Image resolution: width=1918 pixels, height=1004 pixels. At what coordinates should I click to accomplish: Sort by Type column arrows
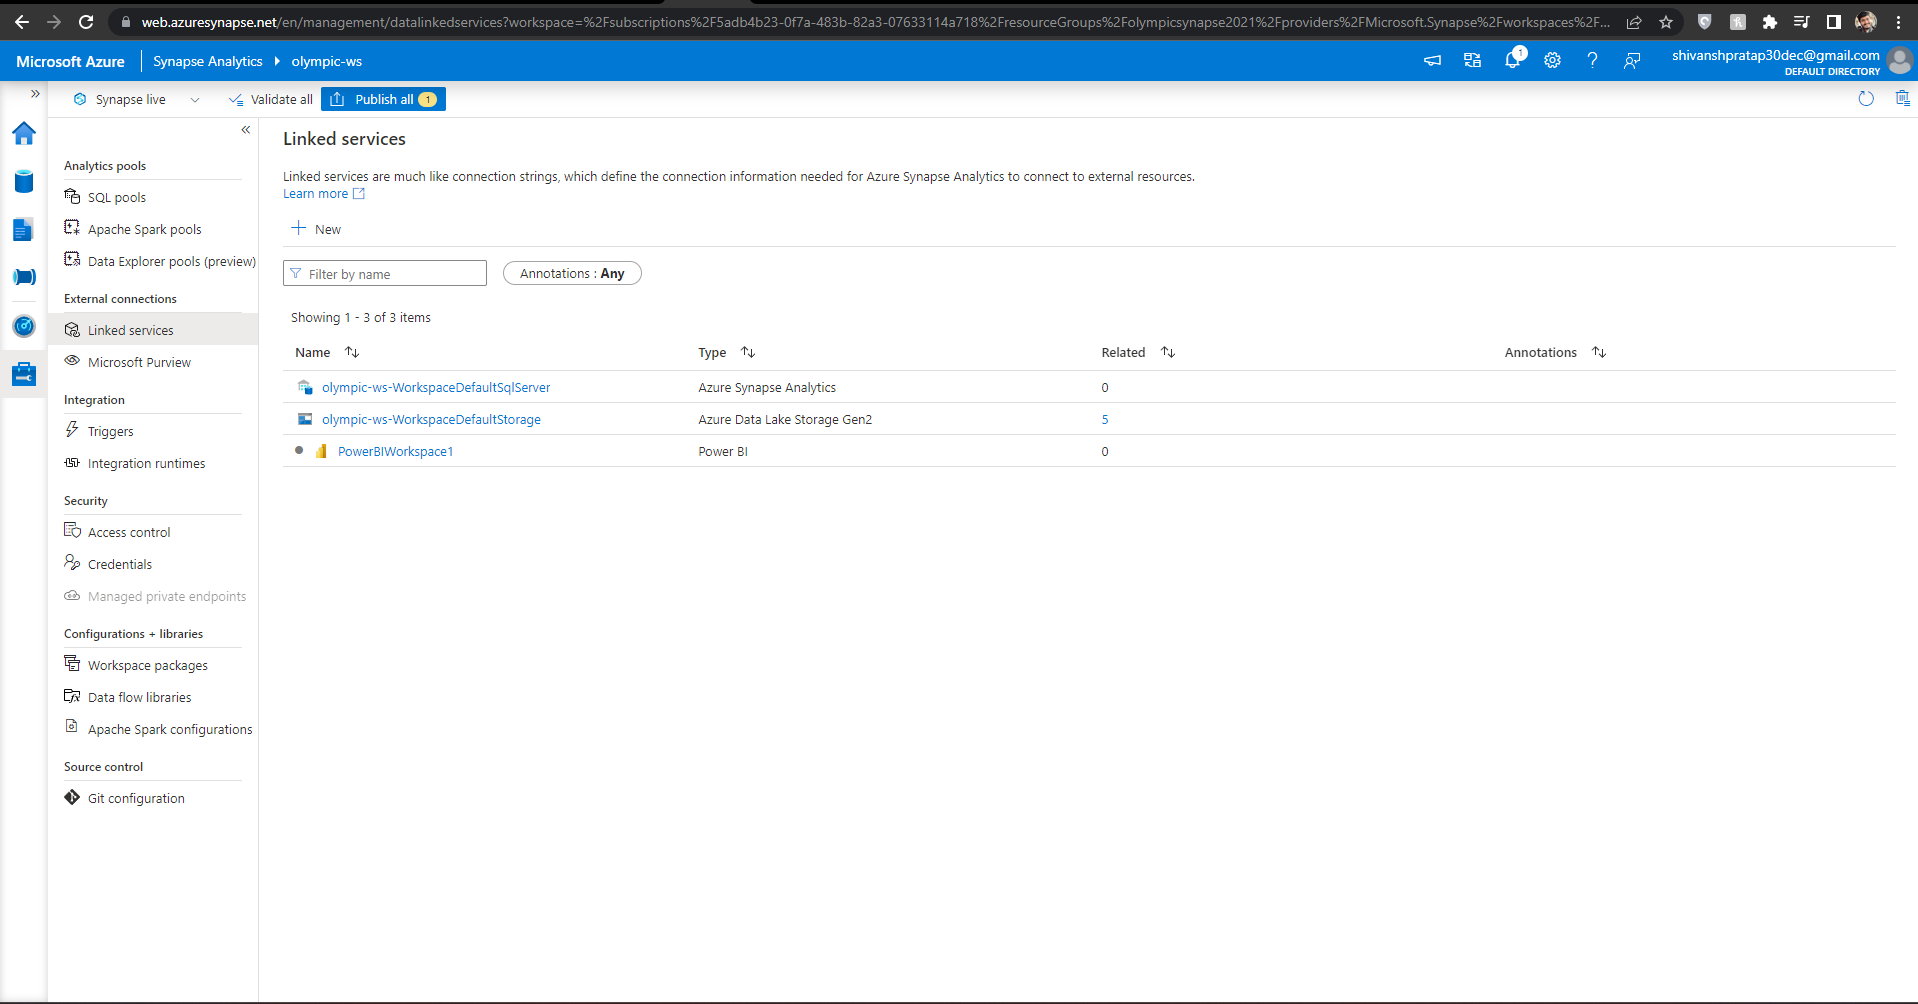point(748,352)
